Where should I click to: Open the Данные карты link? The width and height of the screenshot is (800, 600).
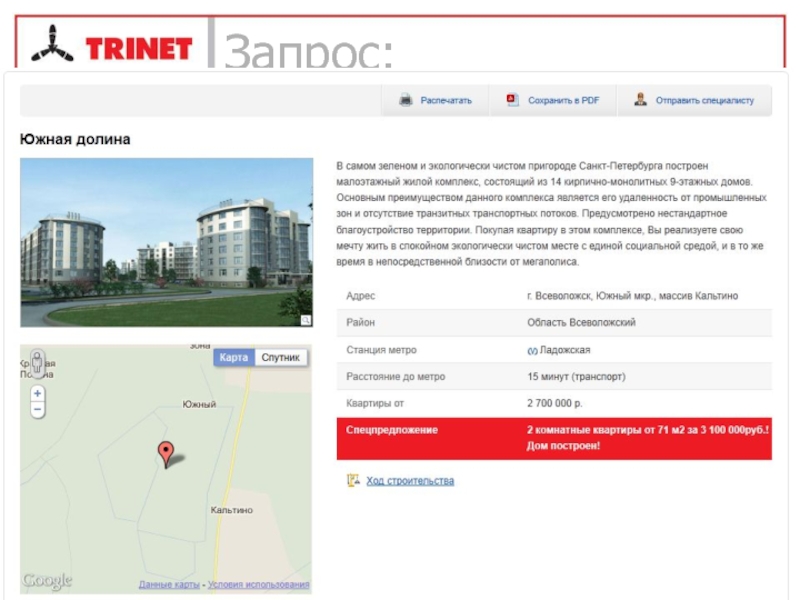(169, 585)
